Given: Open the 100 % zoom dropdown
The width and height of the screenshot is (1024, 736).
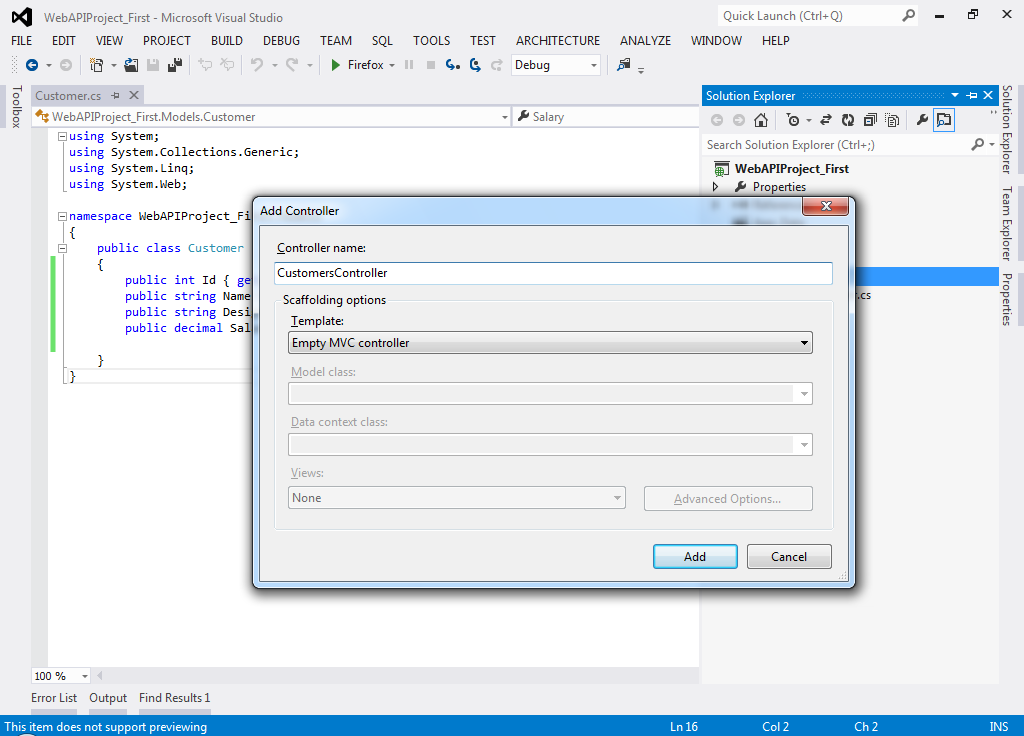Looking at the screenshot, I should click(85, 676).
